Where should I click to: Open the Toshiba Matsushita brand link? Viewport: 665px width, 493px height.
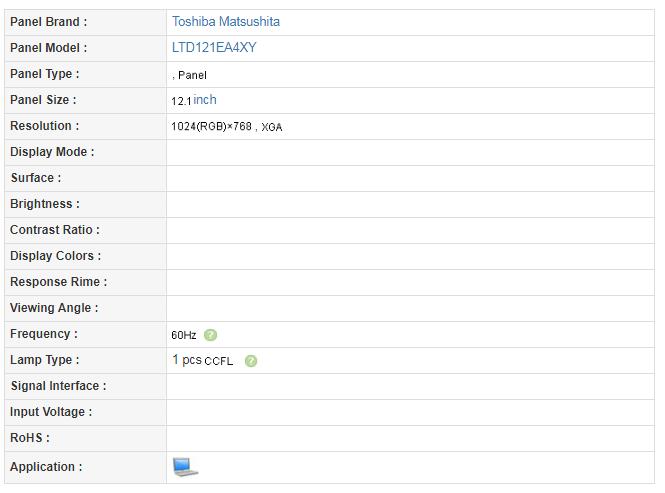[226, 22]
